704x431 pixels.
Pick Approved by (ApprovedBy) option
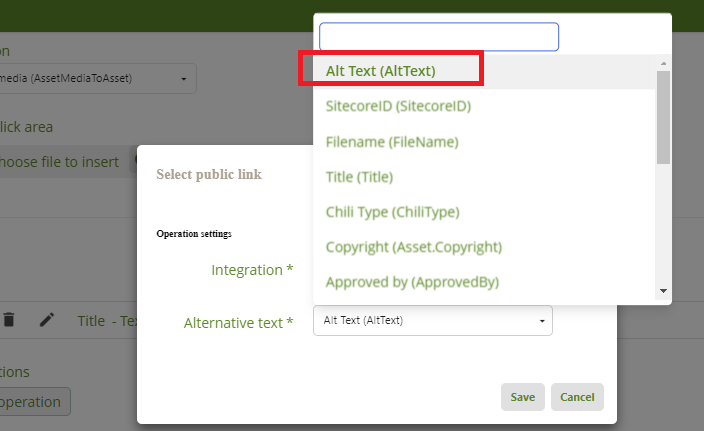coord(412,282)
